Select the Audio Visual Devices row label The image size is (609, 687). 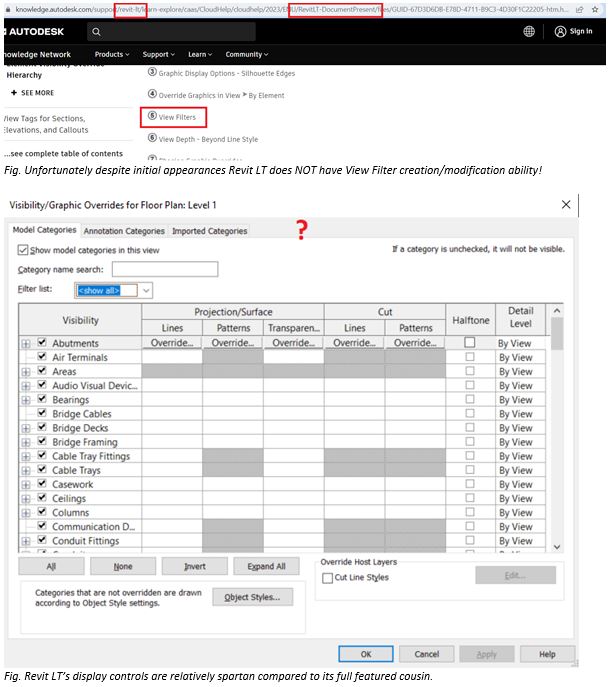[x=95, y=386]
